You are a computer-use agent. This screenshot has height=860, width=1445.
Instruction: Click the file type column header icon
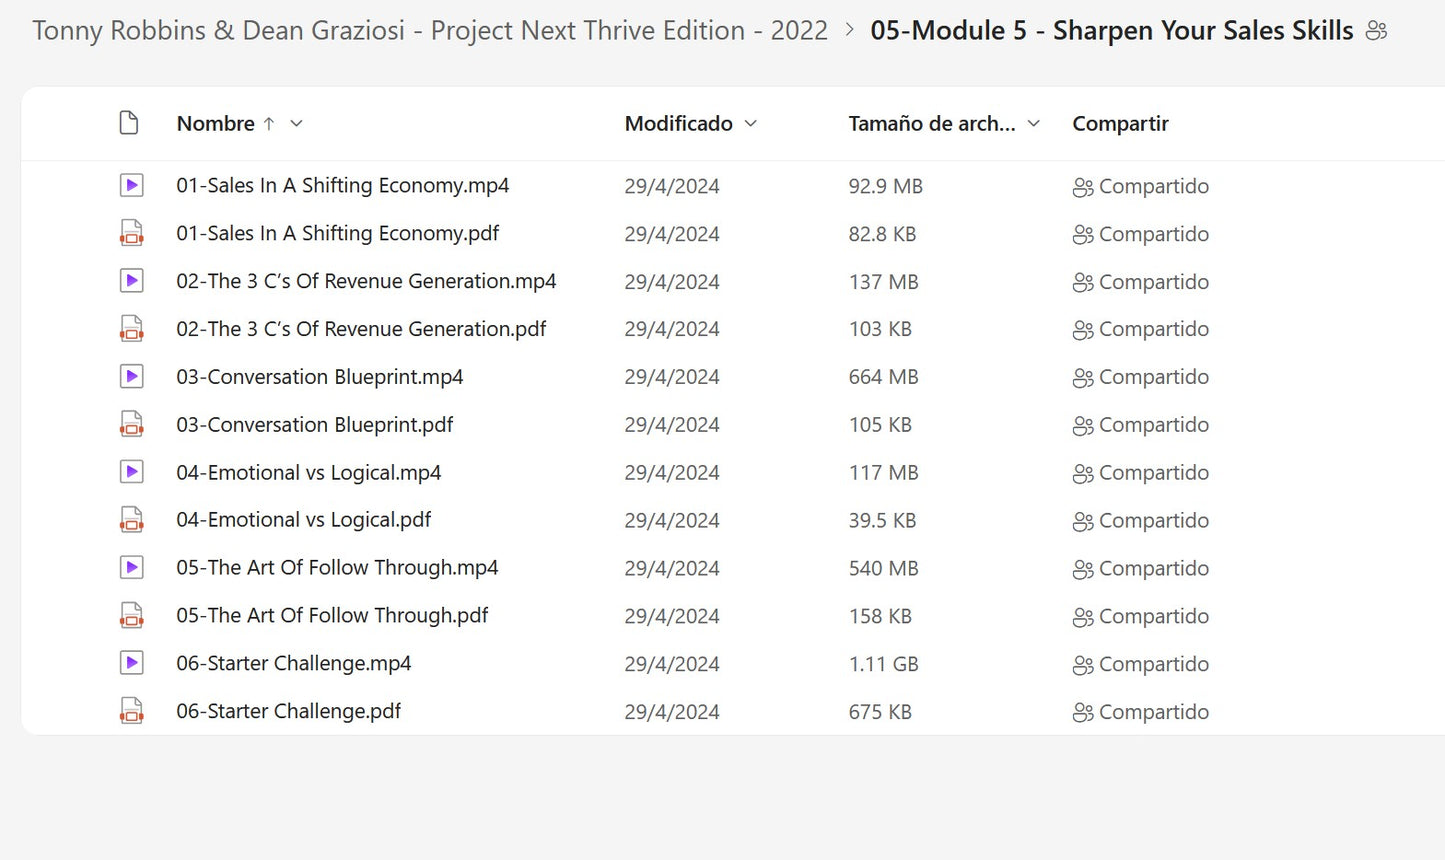tap(129, 123)
